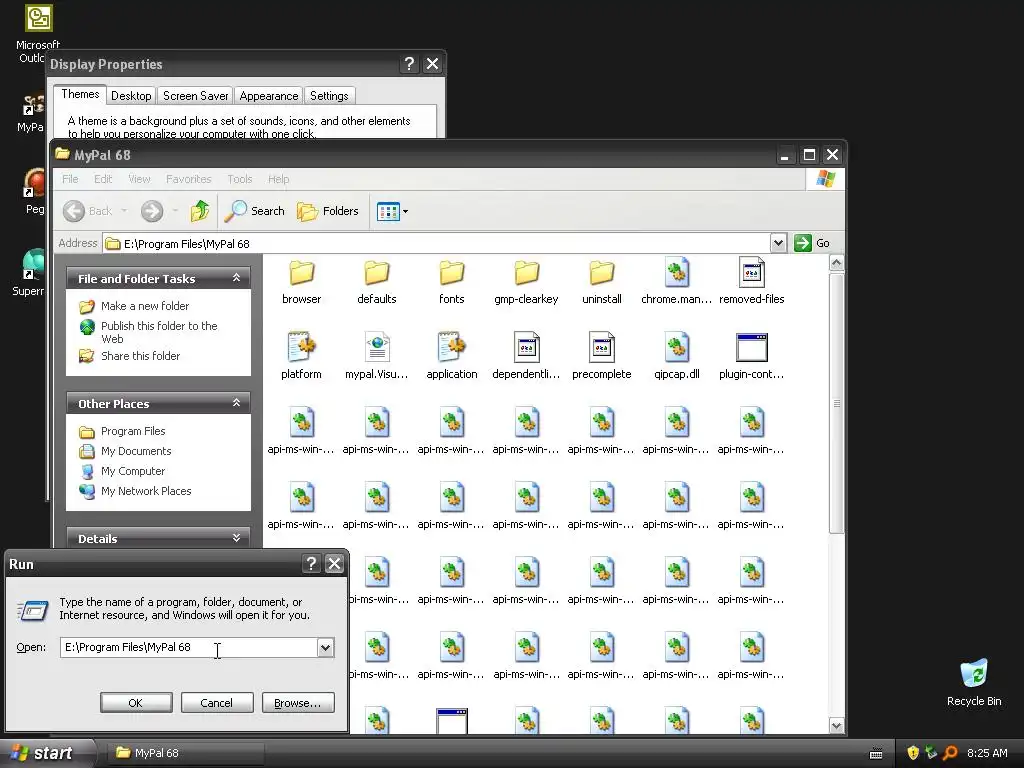The image size is (1024, 768).
Task: Select the chrome.man... file
Action: click(677, 281)
